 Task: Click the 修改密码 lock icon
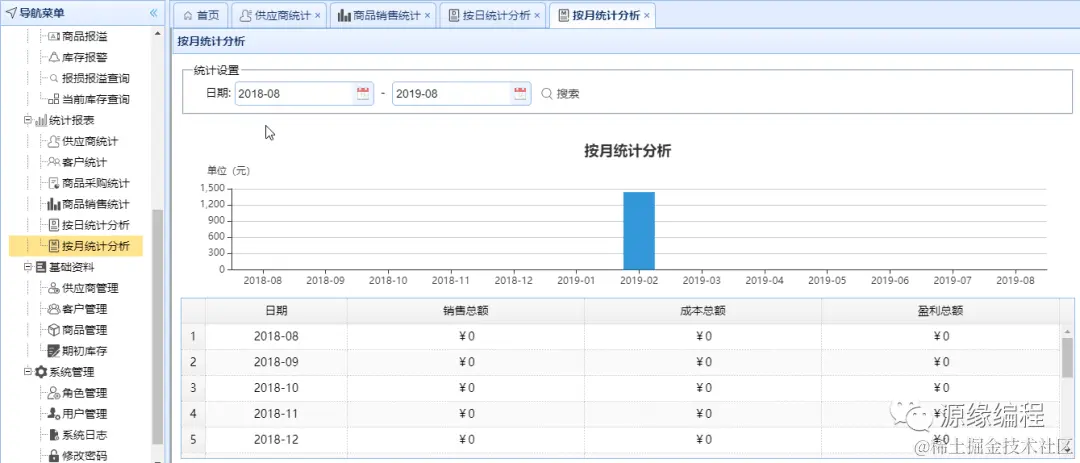[x=54, y=455]
